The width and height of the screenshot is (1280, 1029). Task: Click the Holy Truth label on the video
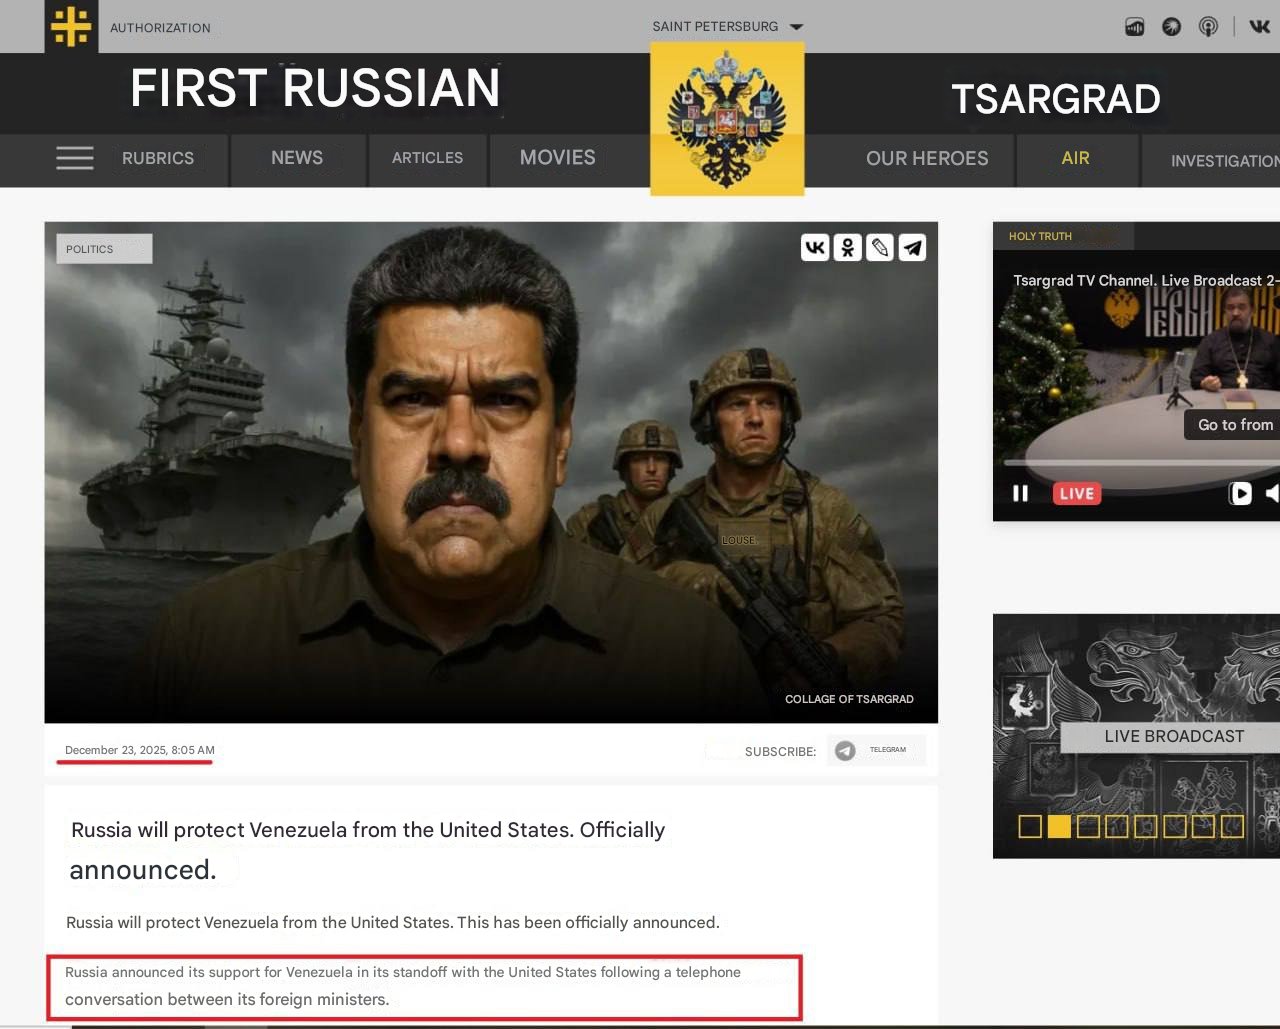tap(1040, 236)
